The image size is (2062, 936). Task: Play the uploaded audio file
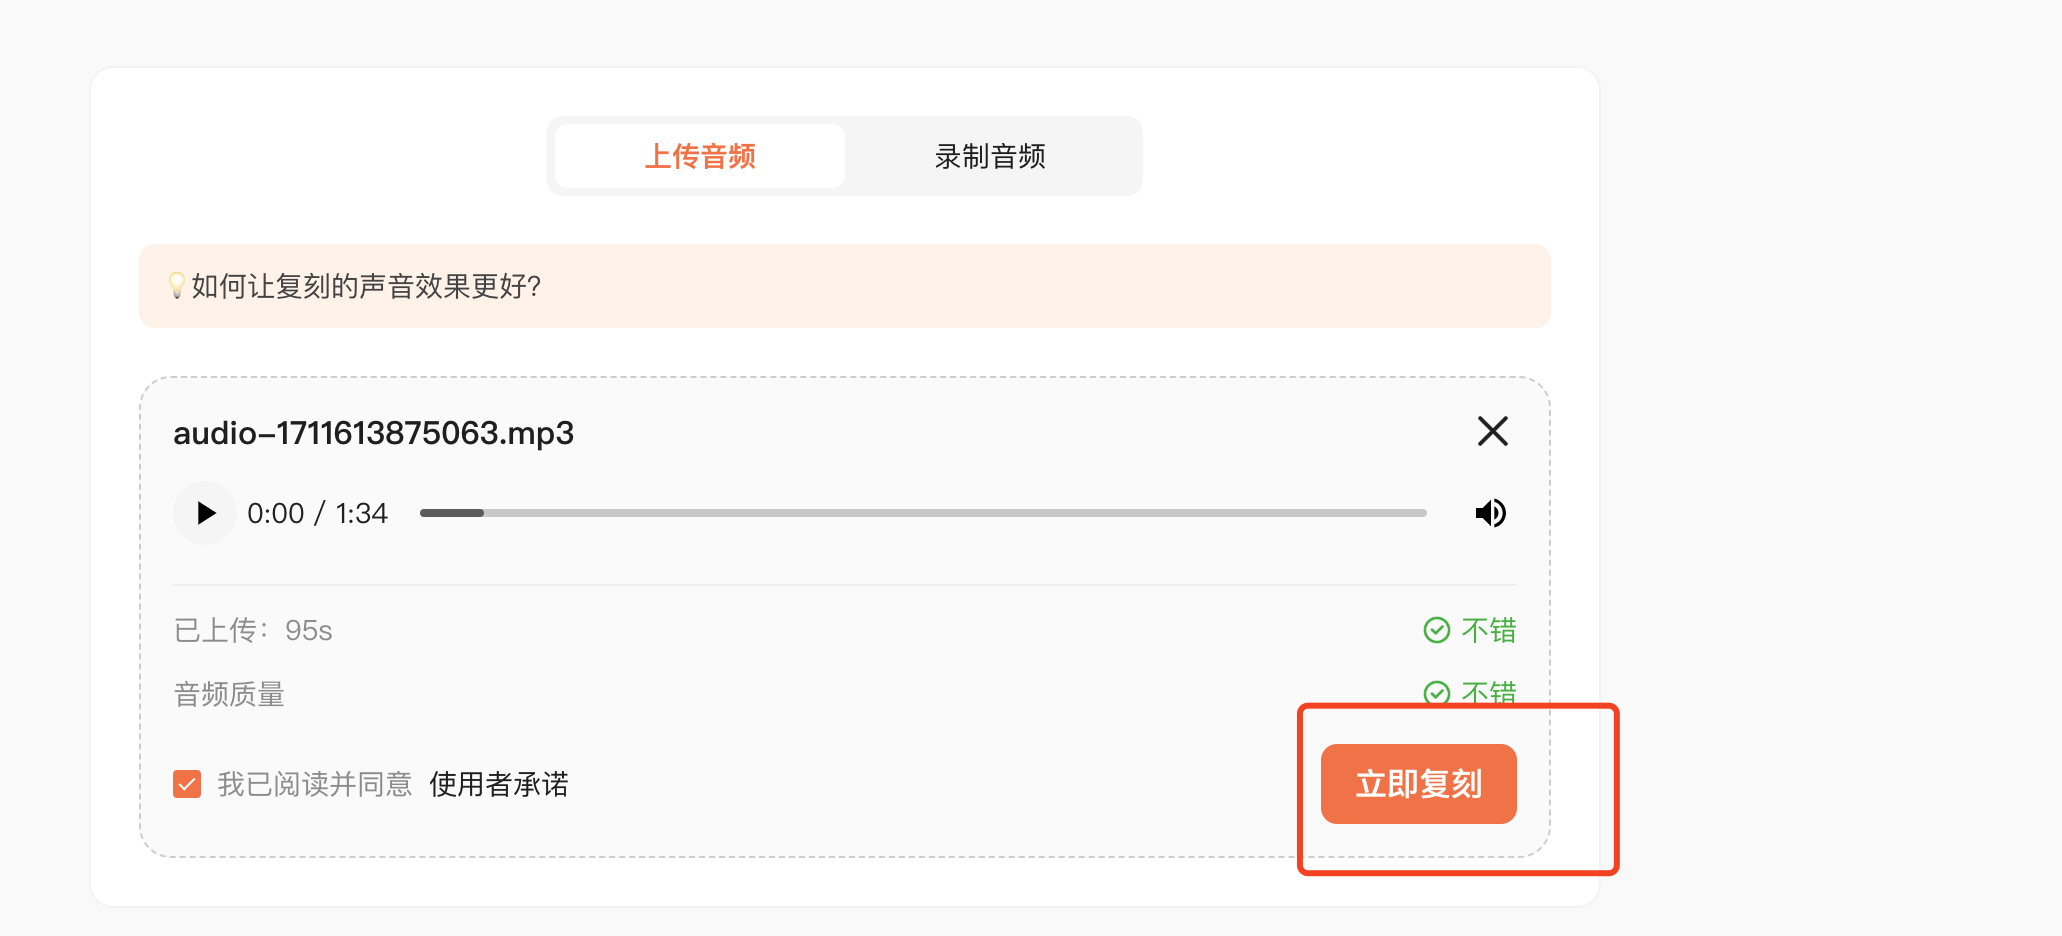pos(205,513)
